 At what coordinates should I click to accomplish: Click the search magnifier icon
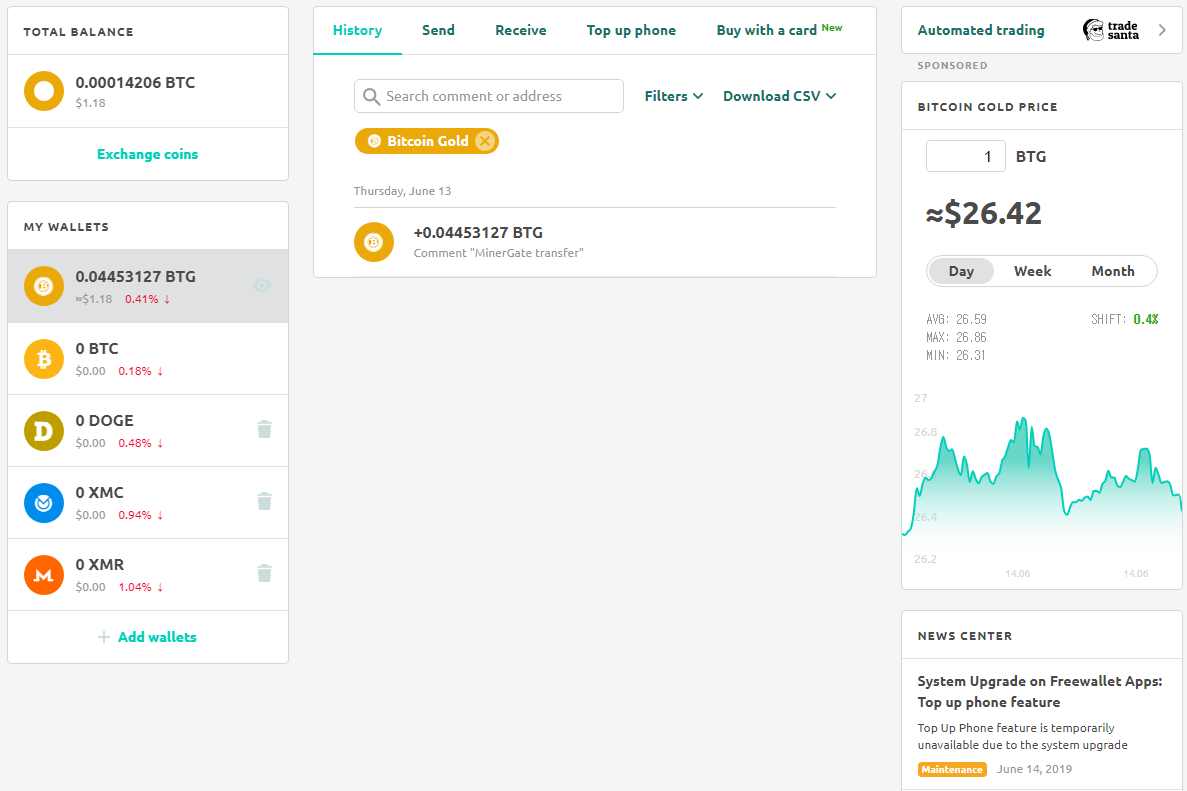[371, 96]
